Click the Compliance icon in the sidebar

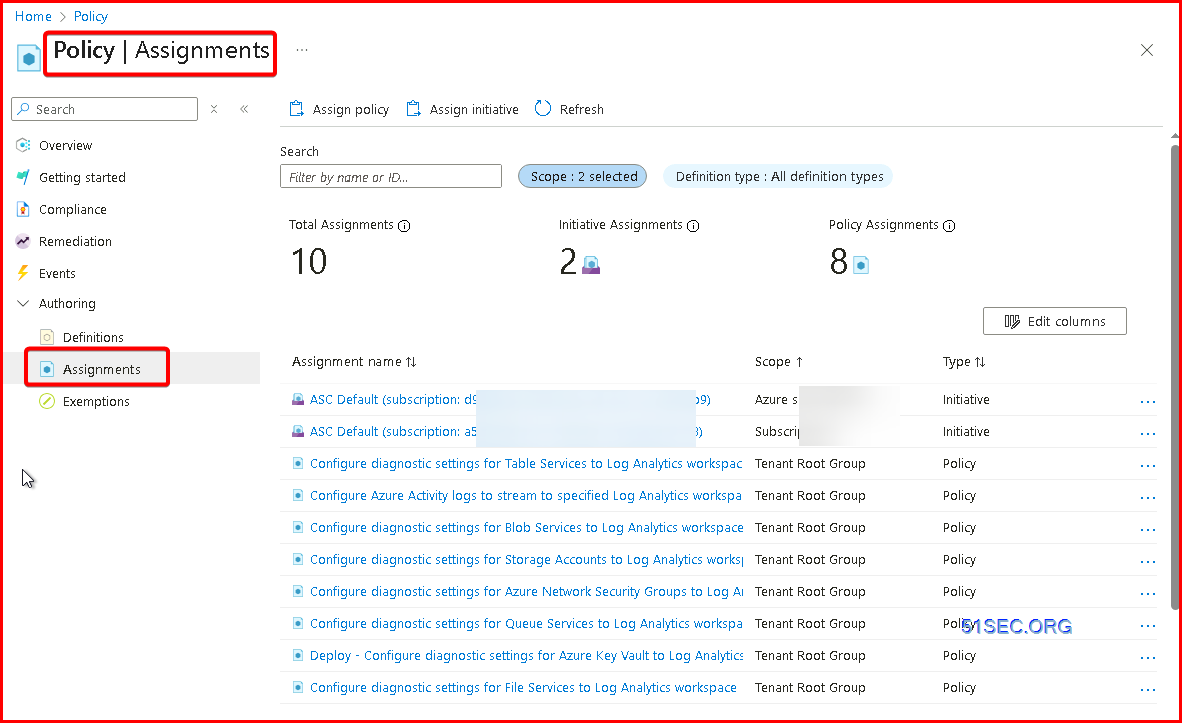23,209
